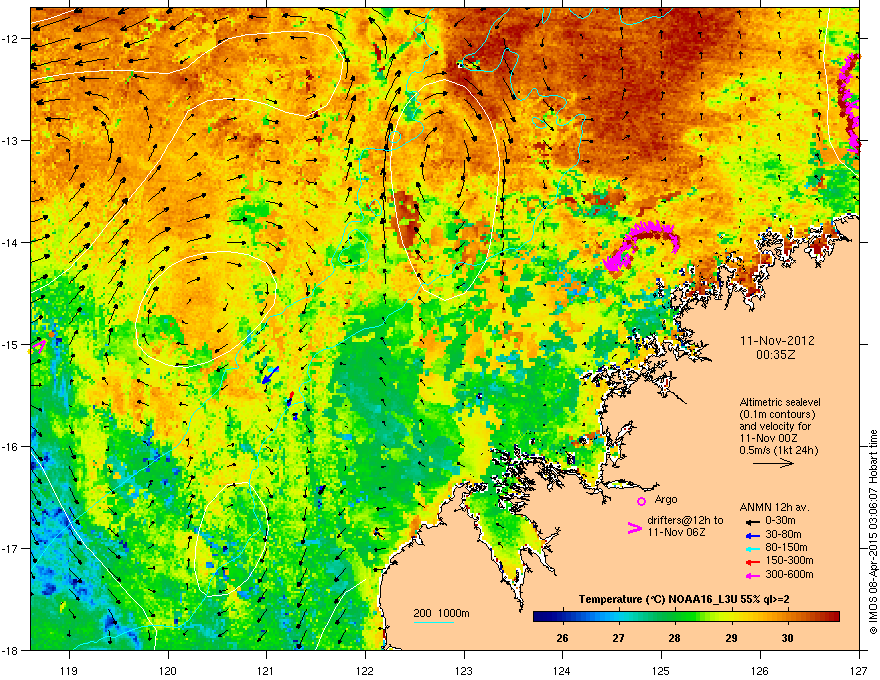Click the '30-80m' depth label
The height and width of the screenshot is (680, 880).
coord(783,534)
